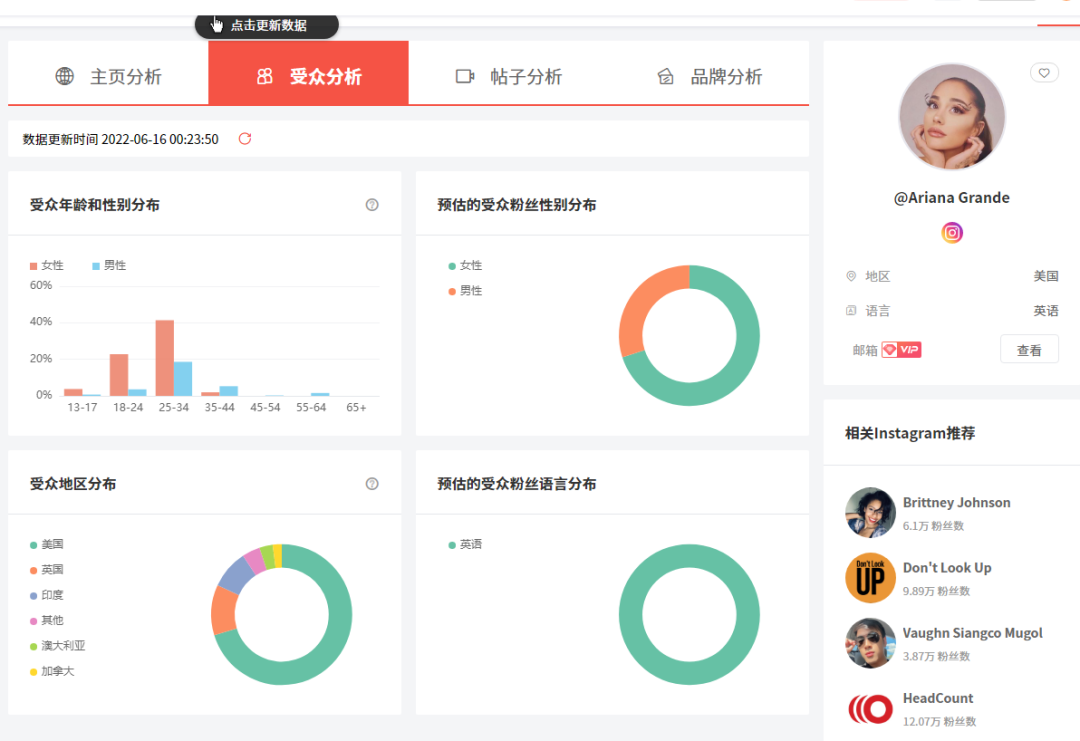Click the HeadCount logo avatar
Screen dimensions: 1080x741
[871, 709]
